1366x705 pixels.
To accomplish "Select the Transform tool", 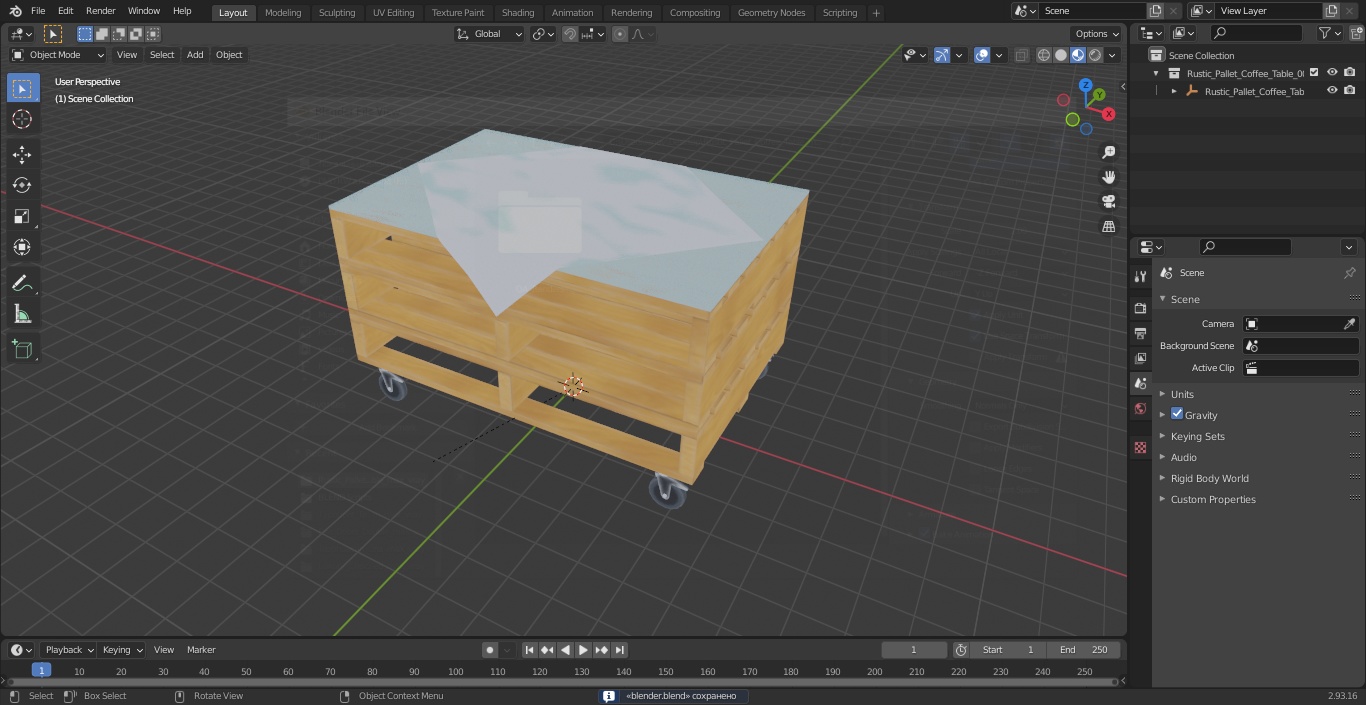I will coord(22,247).
